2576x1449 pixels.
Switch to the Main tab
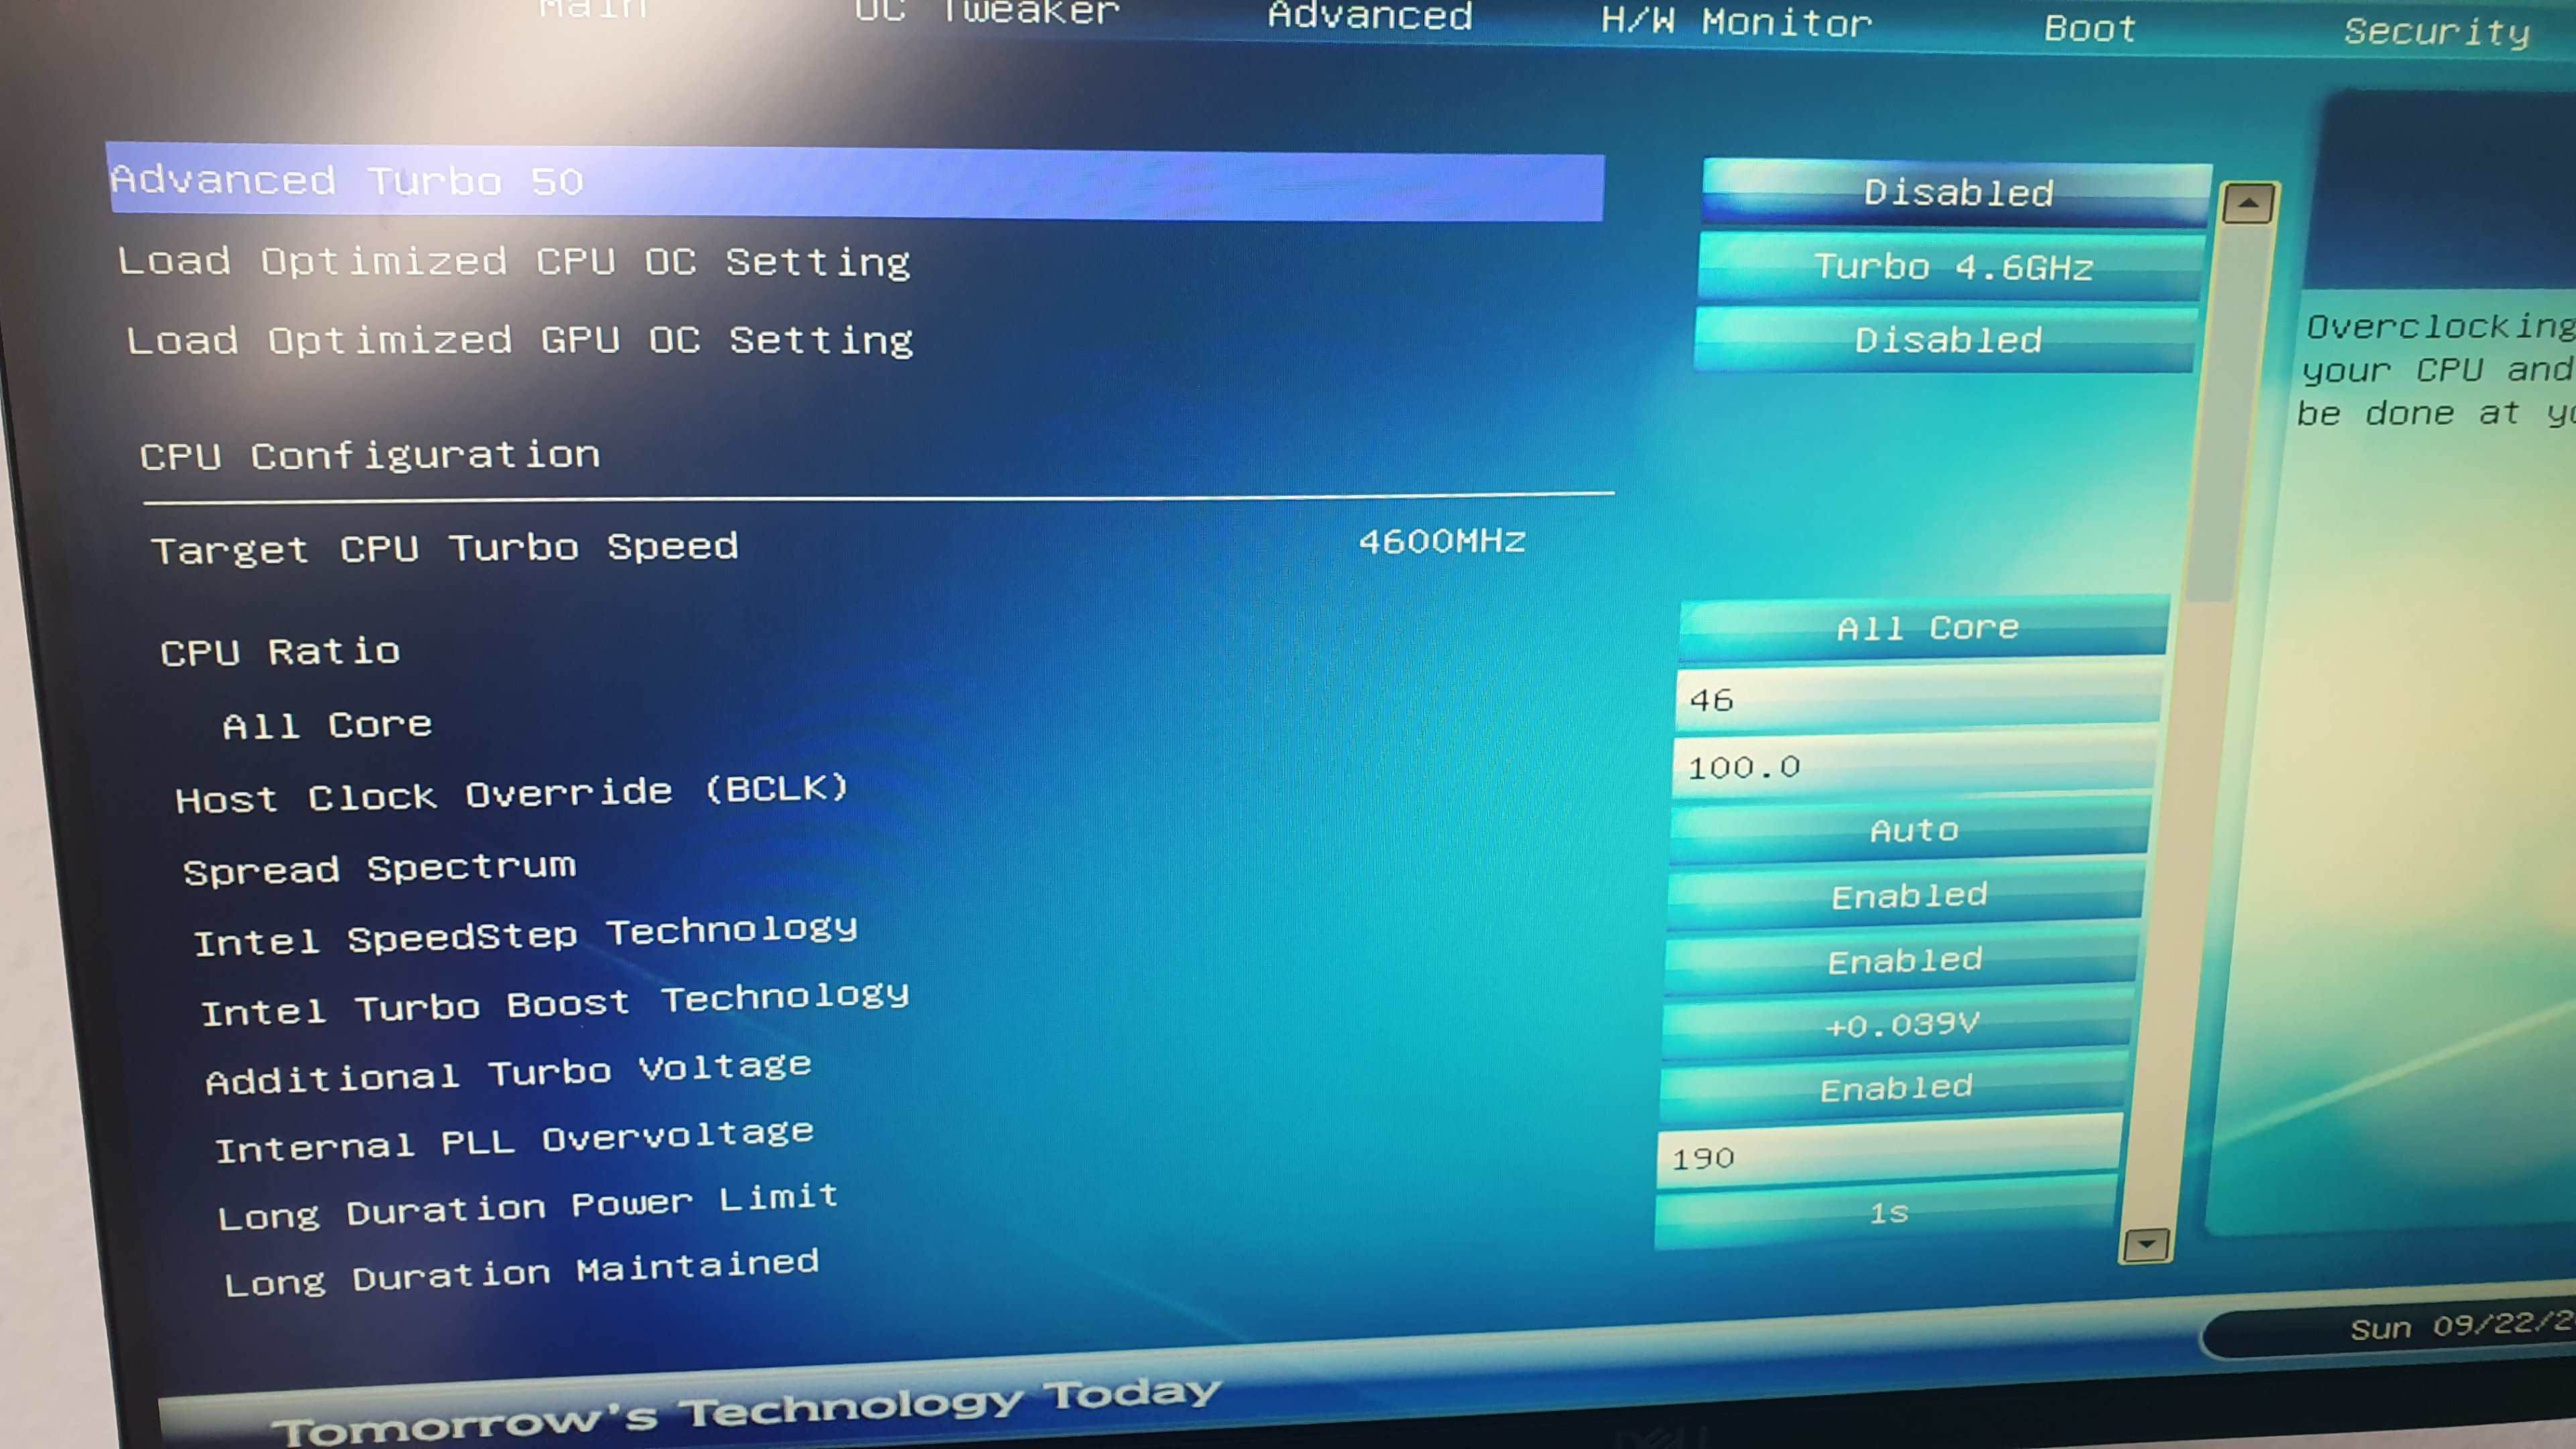coord(594,9)
